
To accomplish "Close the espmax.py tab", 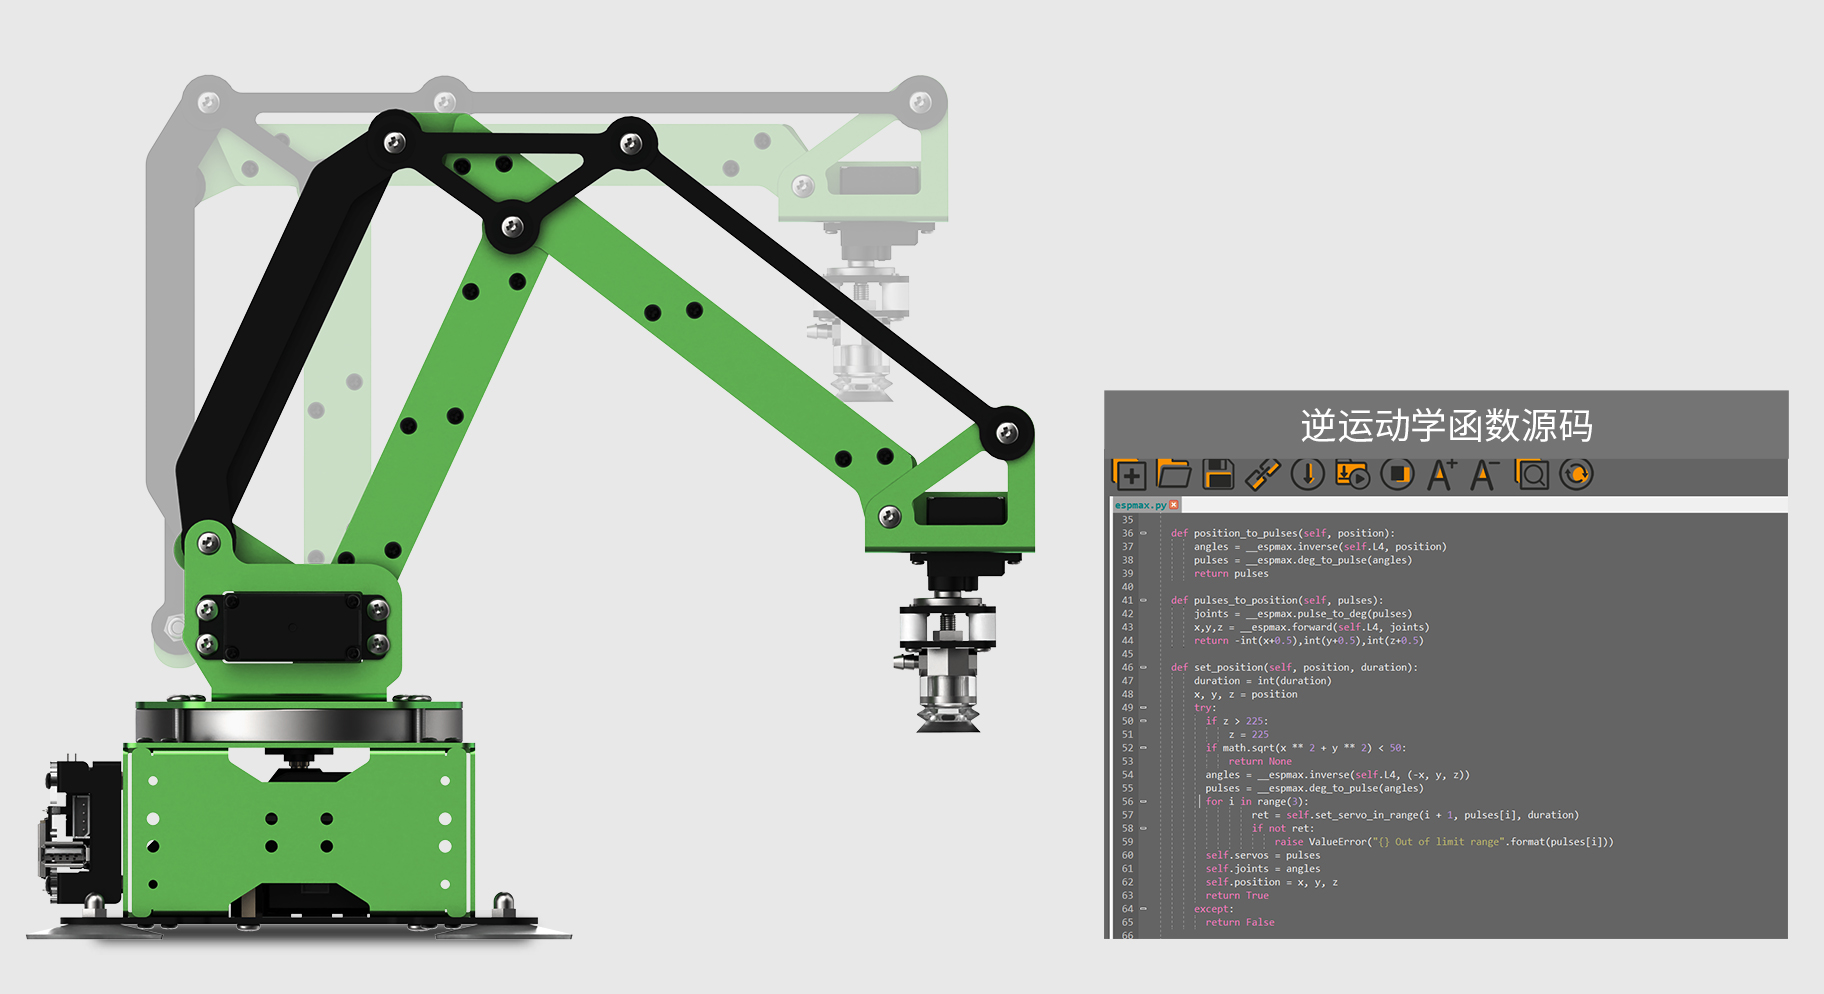I will [x=1174, y=505].
